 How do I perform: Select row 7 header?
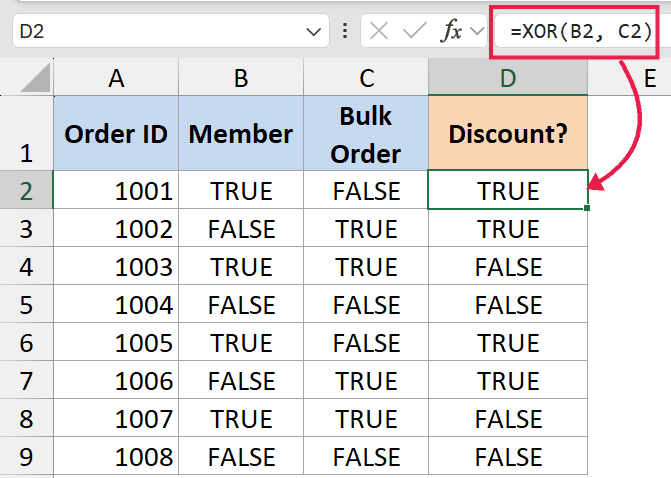tap(27, 380)
